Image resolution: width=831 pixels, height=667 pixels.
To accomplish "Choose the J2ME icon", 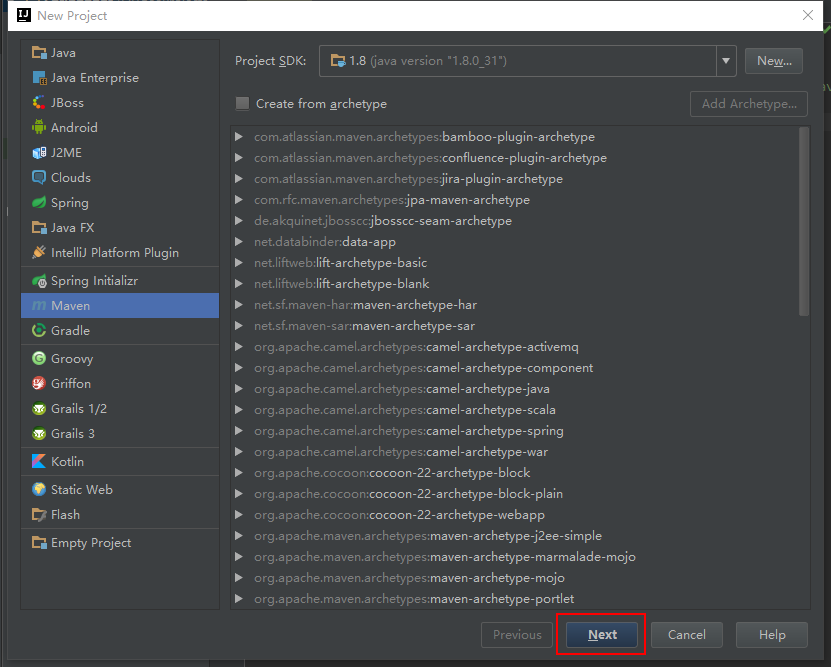I will (39, 153).
